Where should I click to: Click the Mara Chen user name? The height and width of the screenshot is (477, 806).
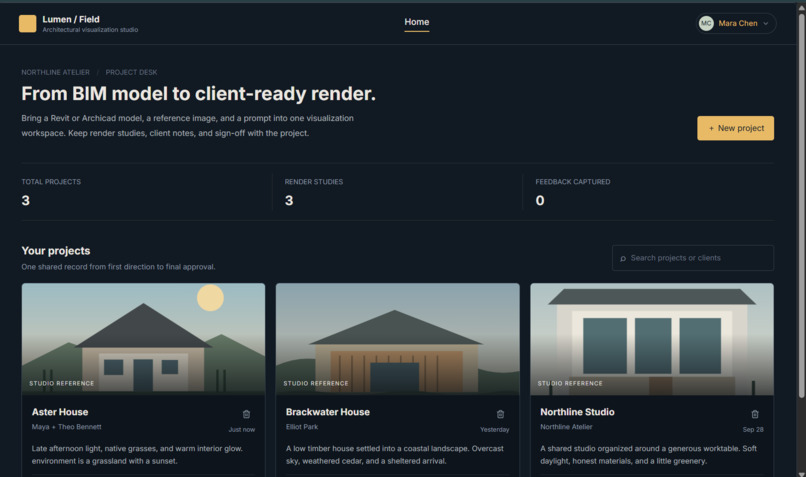pyautogui.click(x=738, y=24)
